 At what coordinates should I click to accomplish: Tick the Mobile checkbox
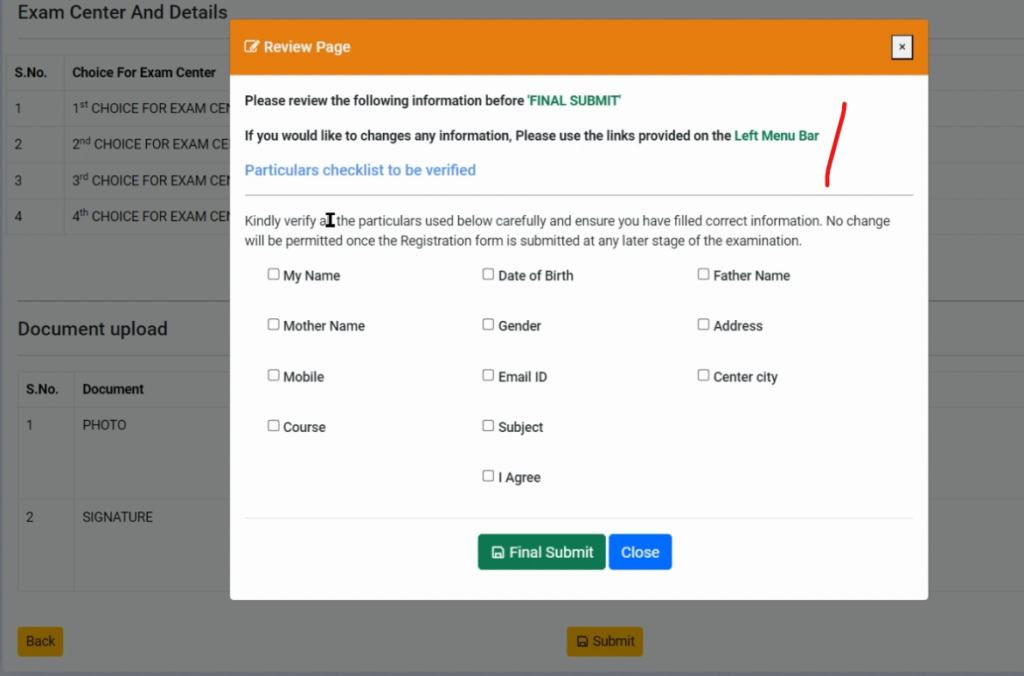coord(273,376)
